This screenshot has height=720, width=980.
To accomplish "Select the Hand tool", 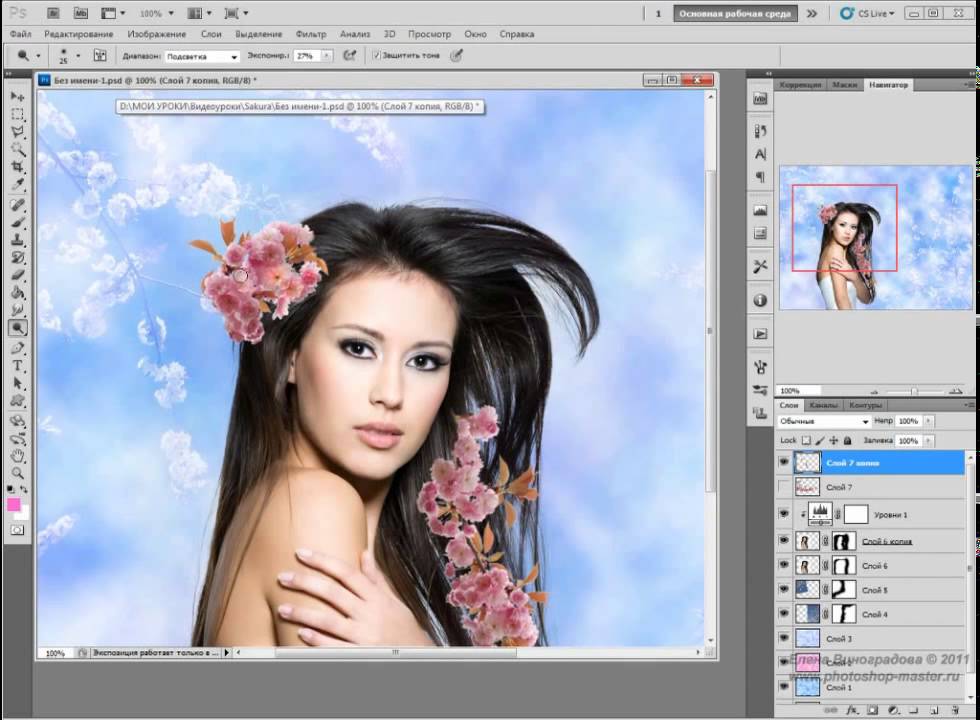I will (18, 455).
